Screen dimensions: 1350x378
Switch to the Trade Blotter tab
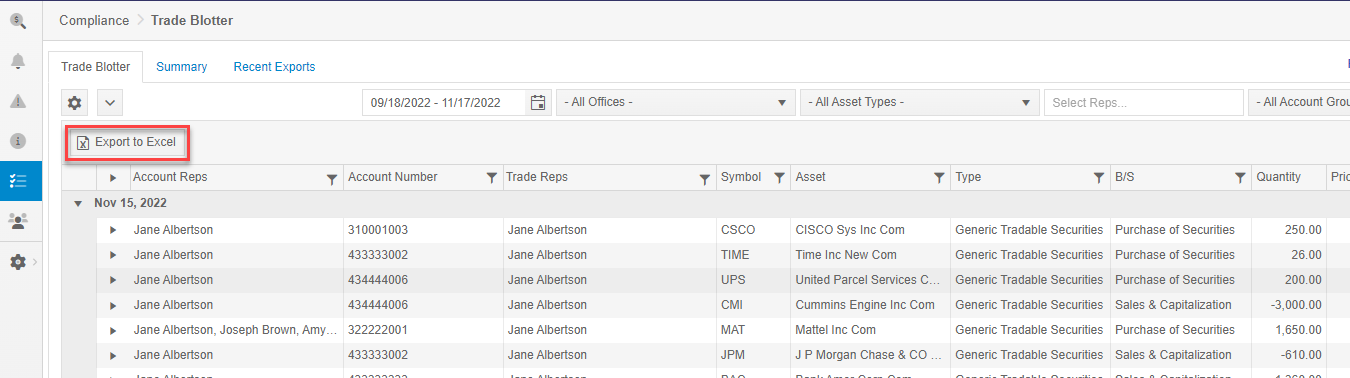pyautogui.click(x=95, y=67)
